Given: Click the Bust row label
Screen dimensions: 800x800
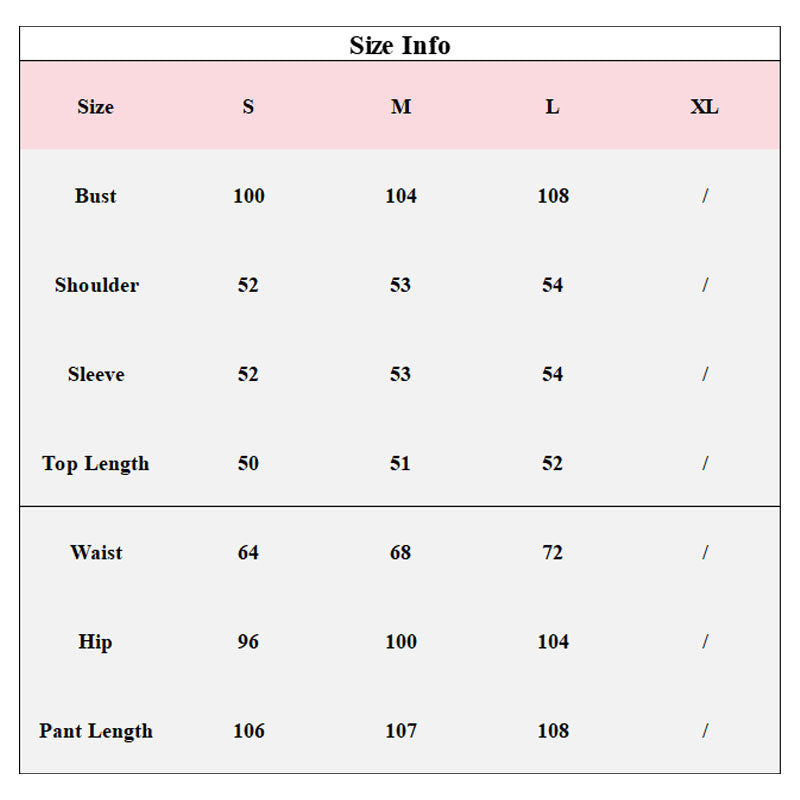Looking at the screenshot, I should (x=96, y=196).
